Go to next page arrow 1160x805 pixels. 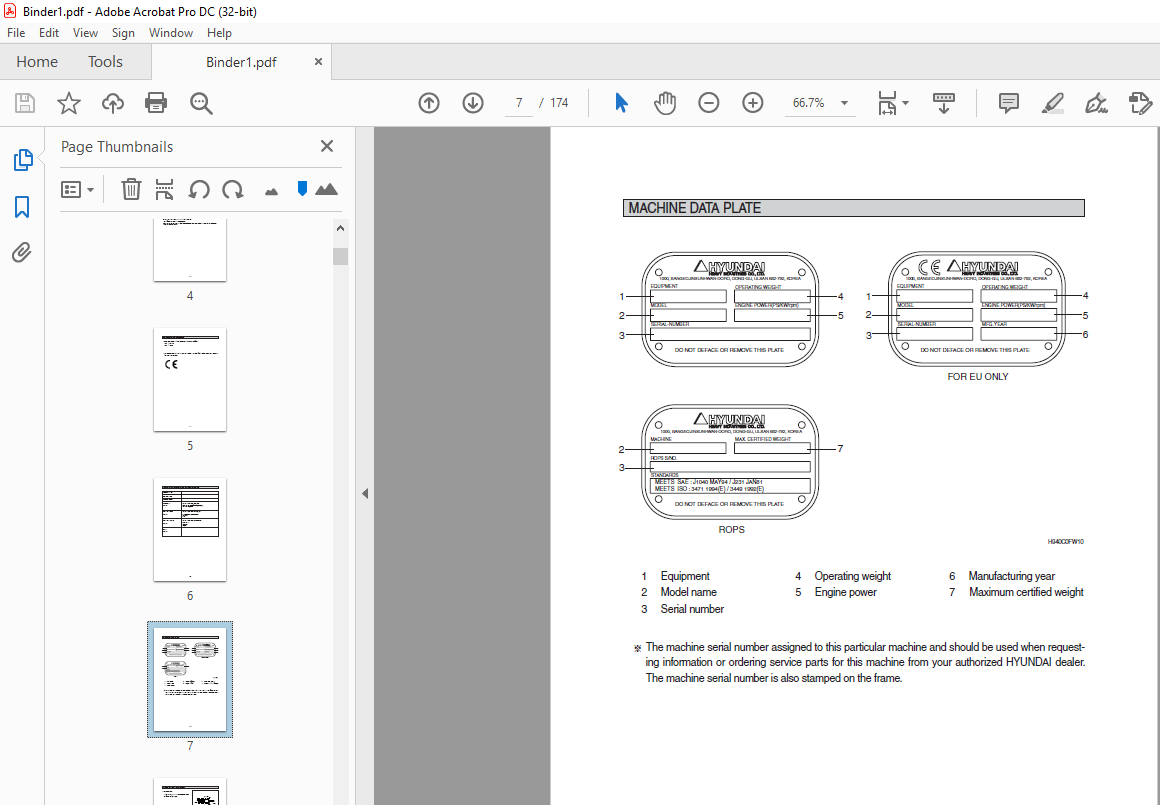coord(473,103)
